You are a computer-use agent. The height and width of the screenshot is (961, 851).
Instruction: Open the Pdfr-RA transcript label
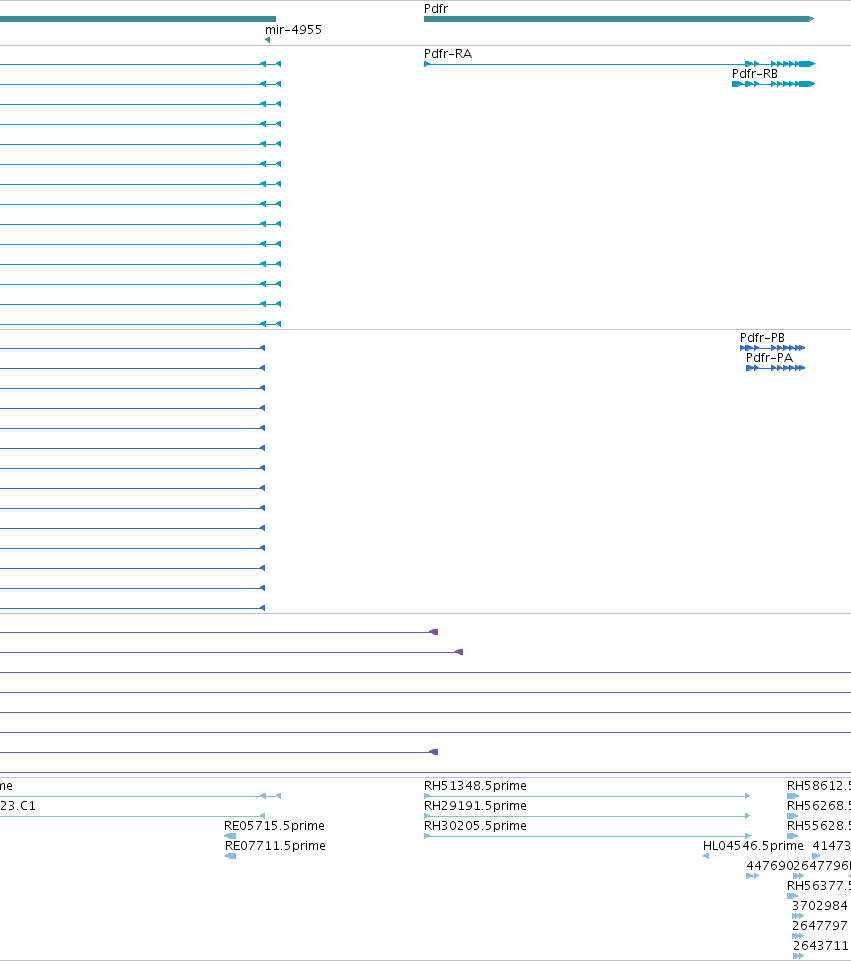click(448, 54)
